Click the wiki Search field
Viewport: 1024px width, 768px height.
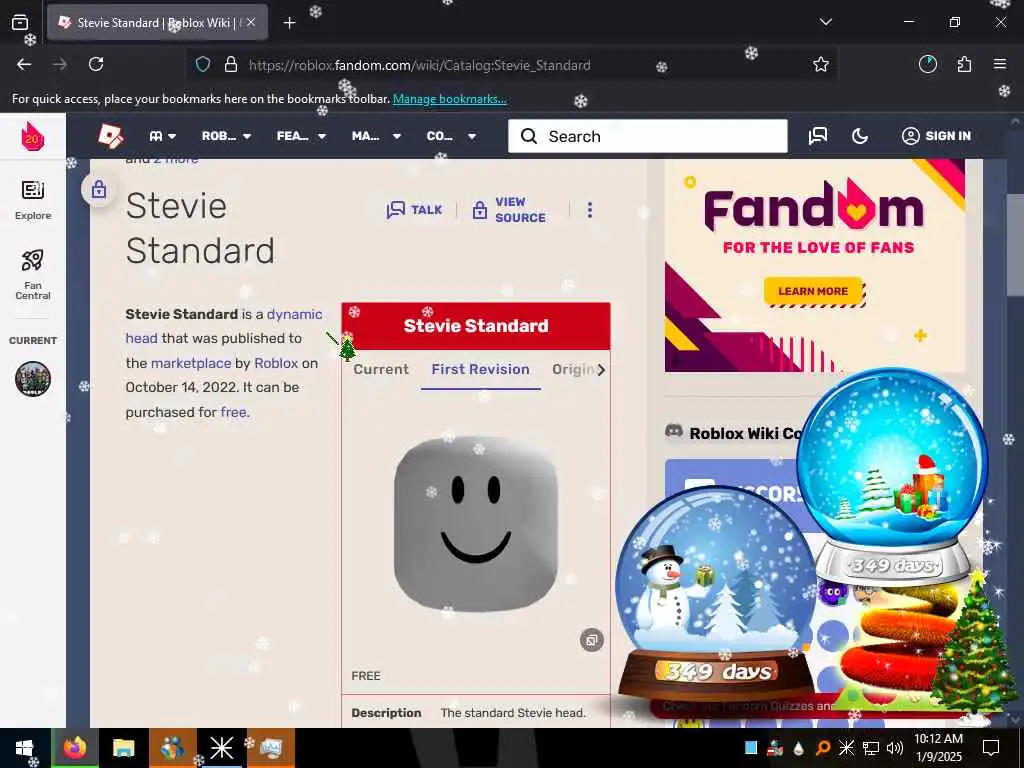(x=648, y=136)
